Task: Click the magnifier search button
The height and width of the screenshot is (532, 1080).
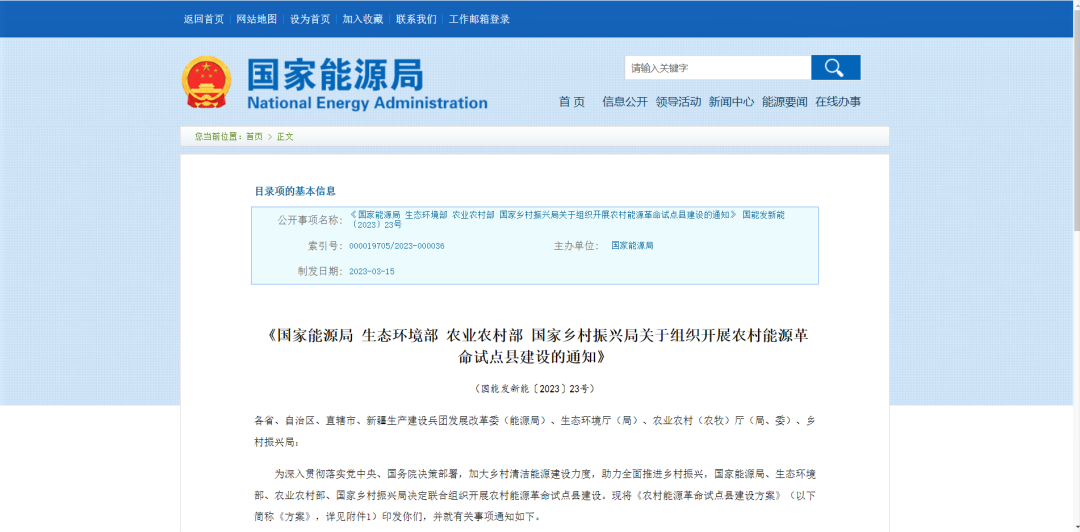Action: pyautogui.click(x=835, y=68)
